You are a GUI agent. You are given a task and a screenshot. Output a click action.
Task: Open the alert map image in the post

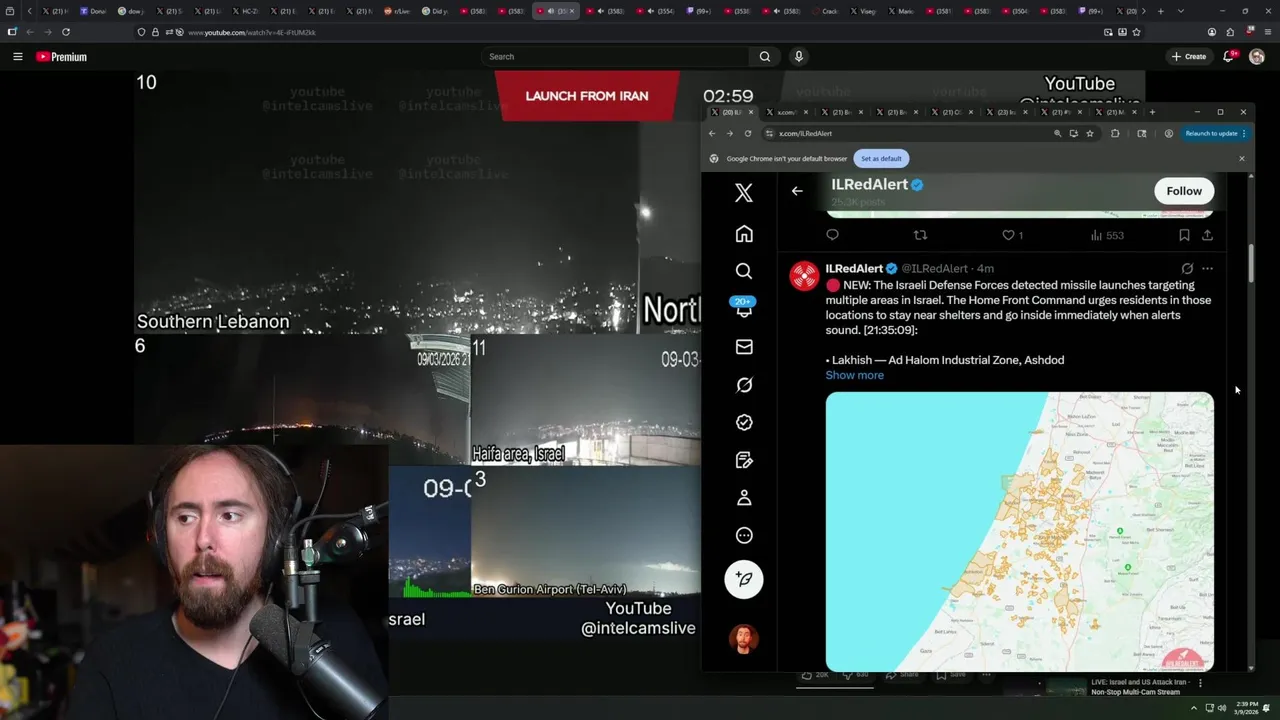1020,531
